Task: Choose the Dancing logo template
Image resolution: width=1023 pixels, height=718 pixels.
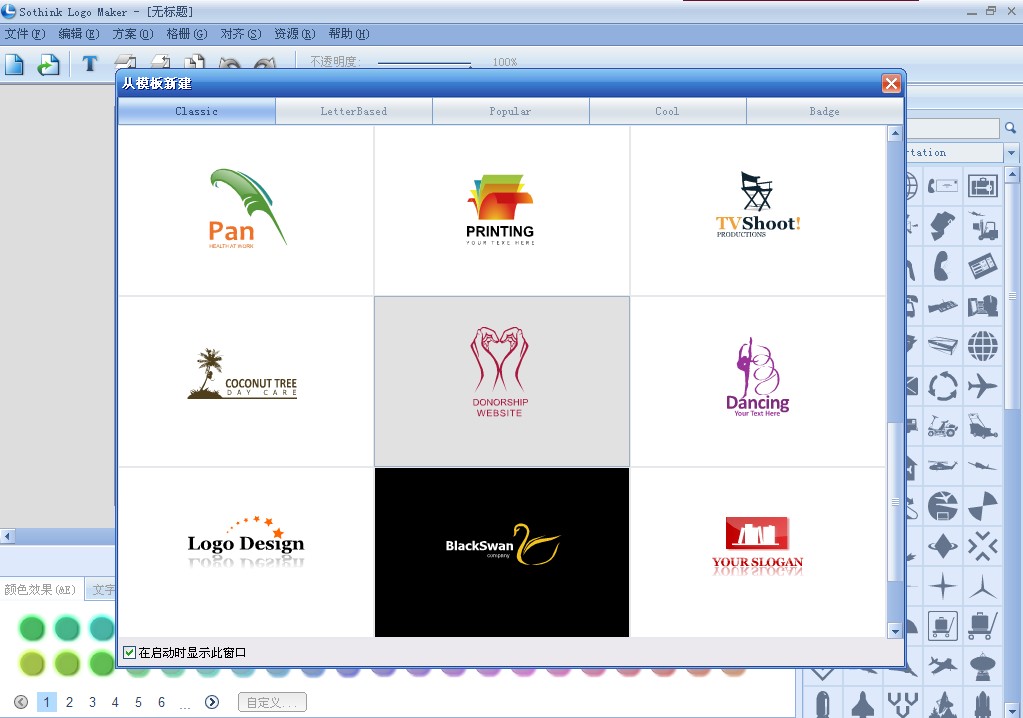Action: point(757,381)
